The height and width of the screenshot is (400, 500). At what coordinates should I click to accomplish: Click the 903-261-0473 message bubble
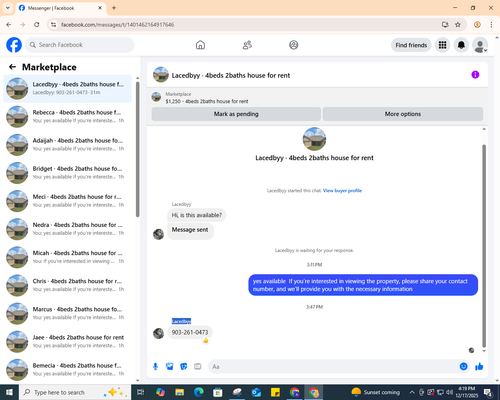coord(190,332)
